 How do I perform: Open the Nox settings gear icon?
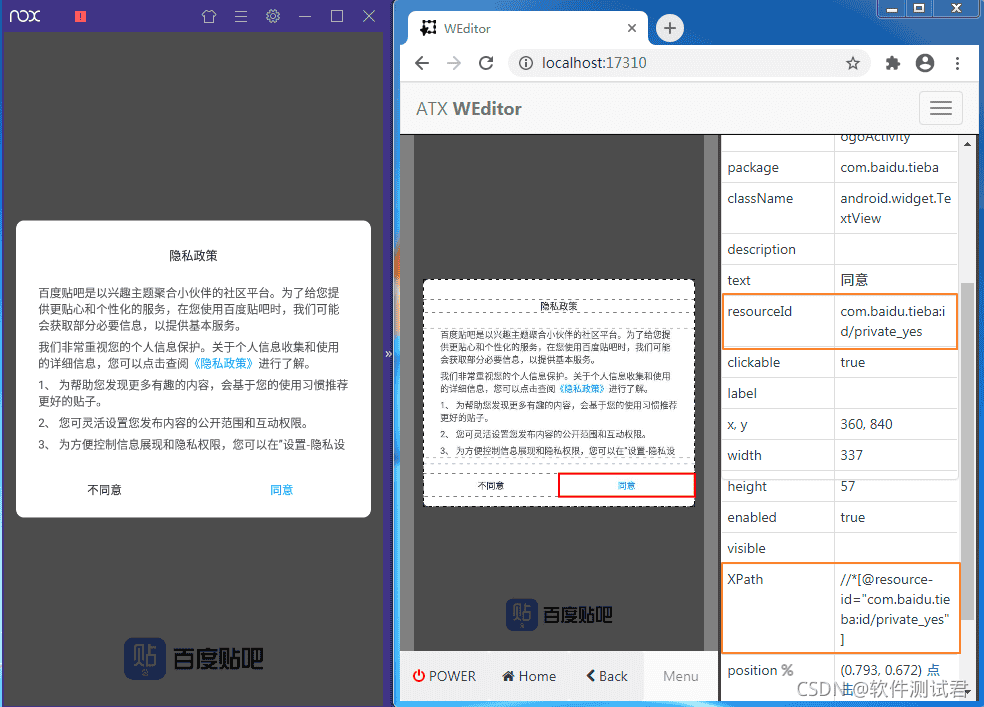272,16
